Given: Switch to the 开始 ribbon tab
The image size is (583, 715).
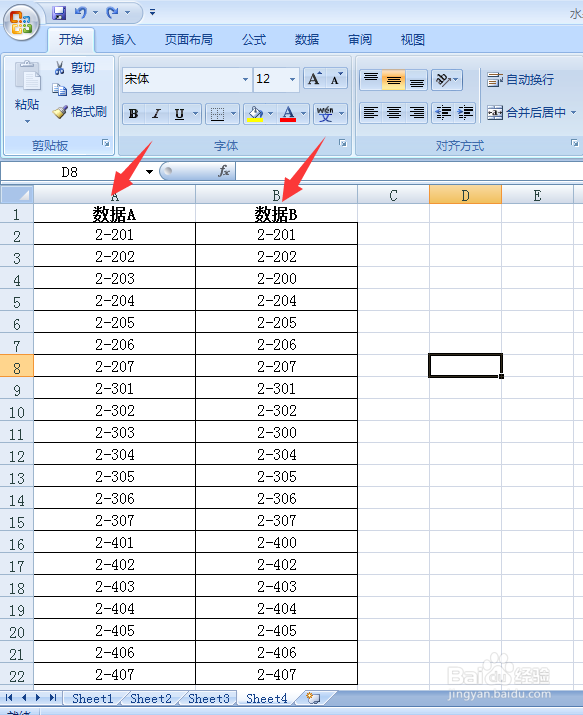Looking at the screenshot, I should [71, 40].
